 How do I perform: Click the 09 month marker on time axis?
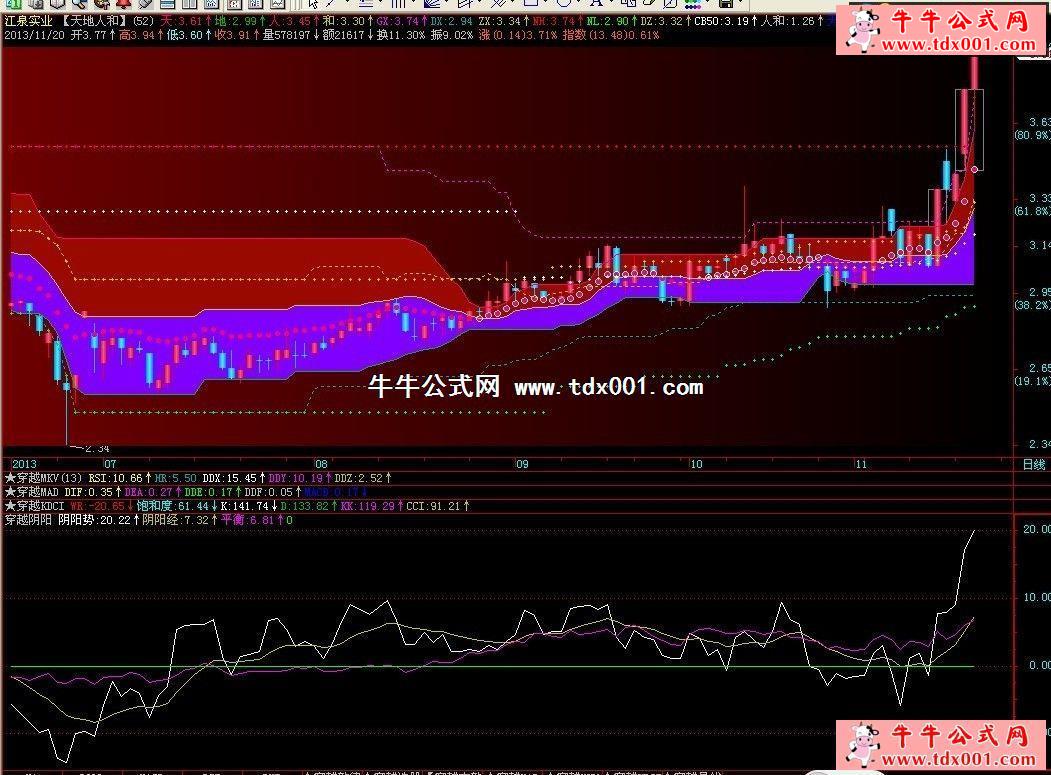522,464
